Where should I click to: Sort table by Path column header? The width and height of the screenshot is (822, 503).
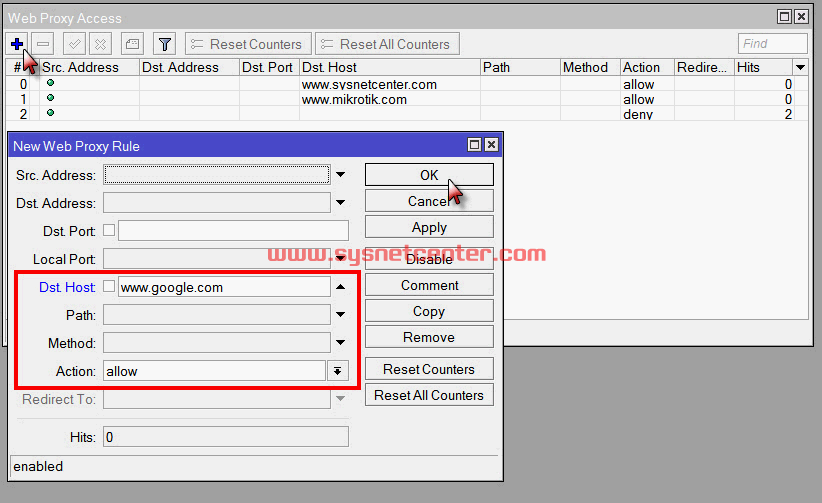point(520,67)
